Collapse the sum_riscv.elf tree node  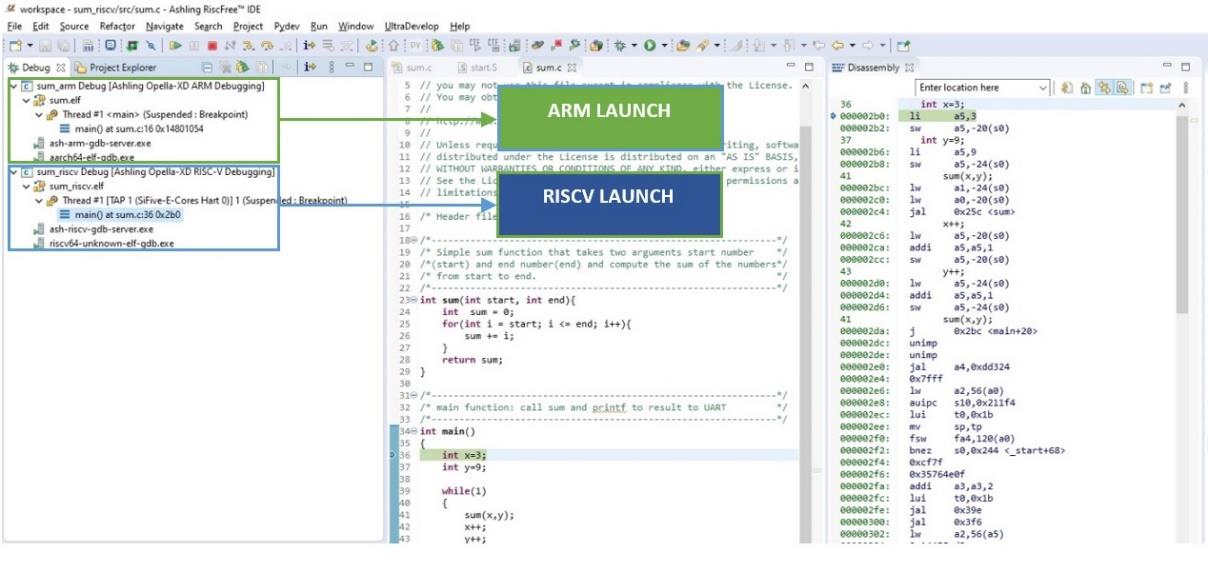(x=26, y=186)
